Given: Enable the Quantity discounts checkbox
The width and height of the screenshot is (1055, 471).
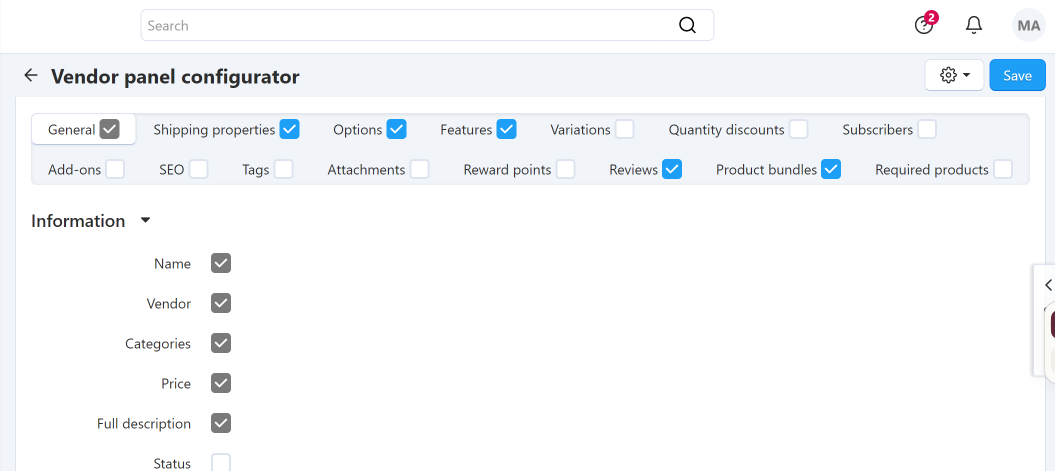Looking at the screenshot, I should [x=799, y=129].
